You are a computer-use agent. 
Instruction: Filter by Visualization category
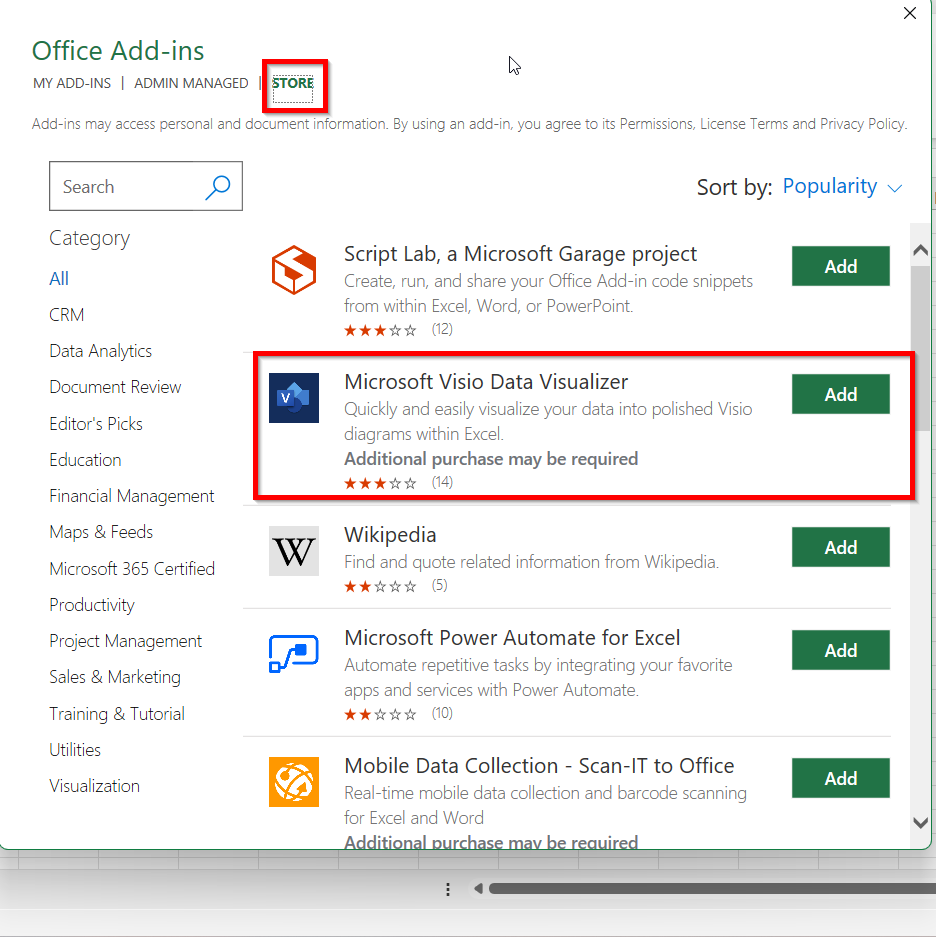tap(94, 786)
